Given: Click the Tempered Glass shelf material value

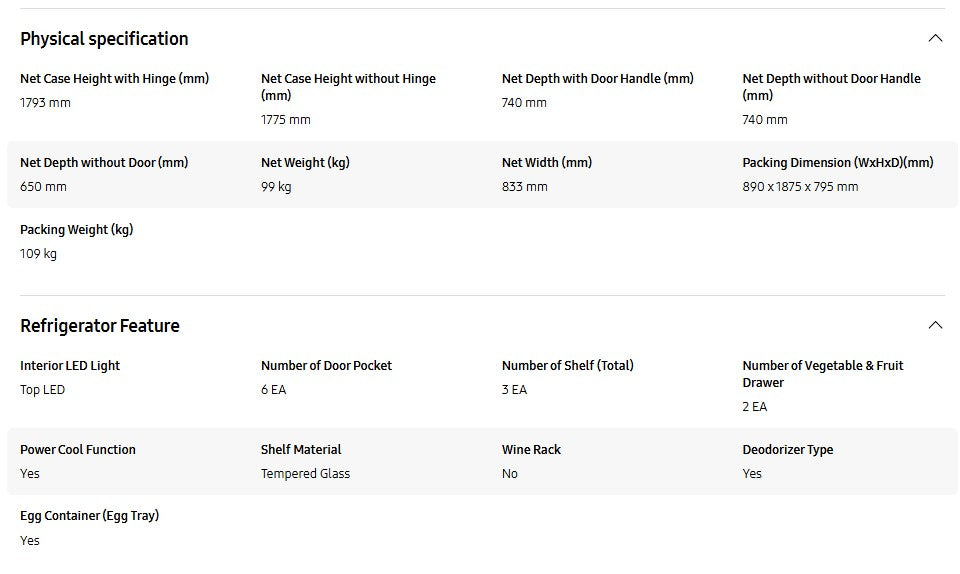Looking at the screenshot, I should pos(305,474).
